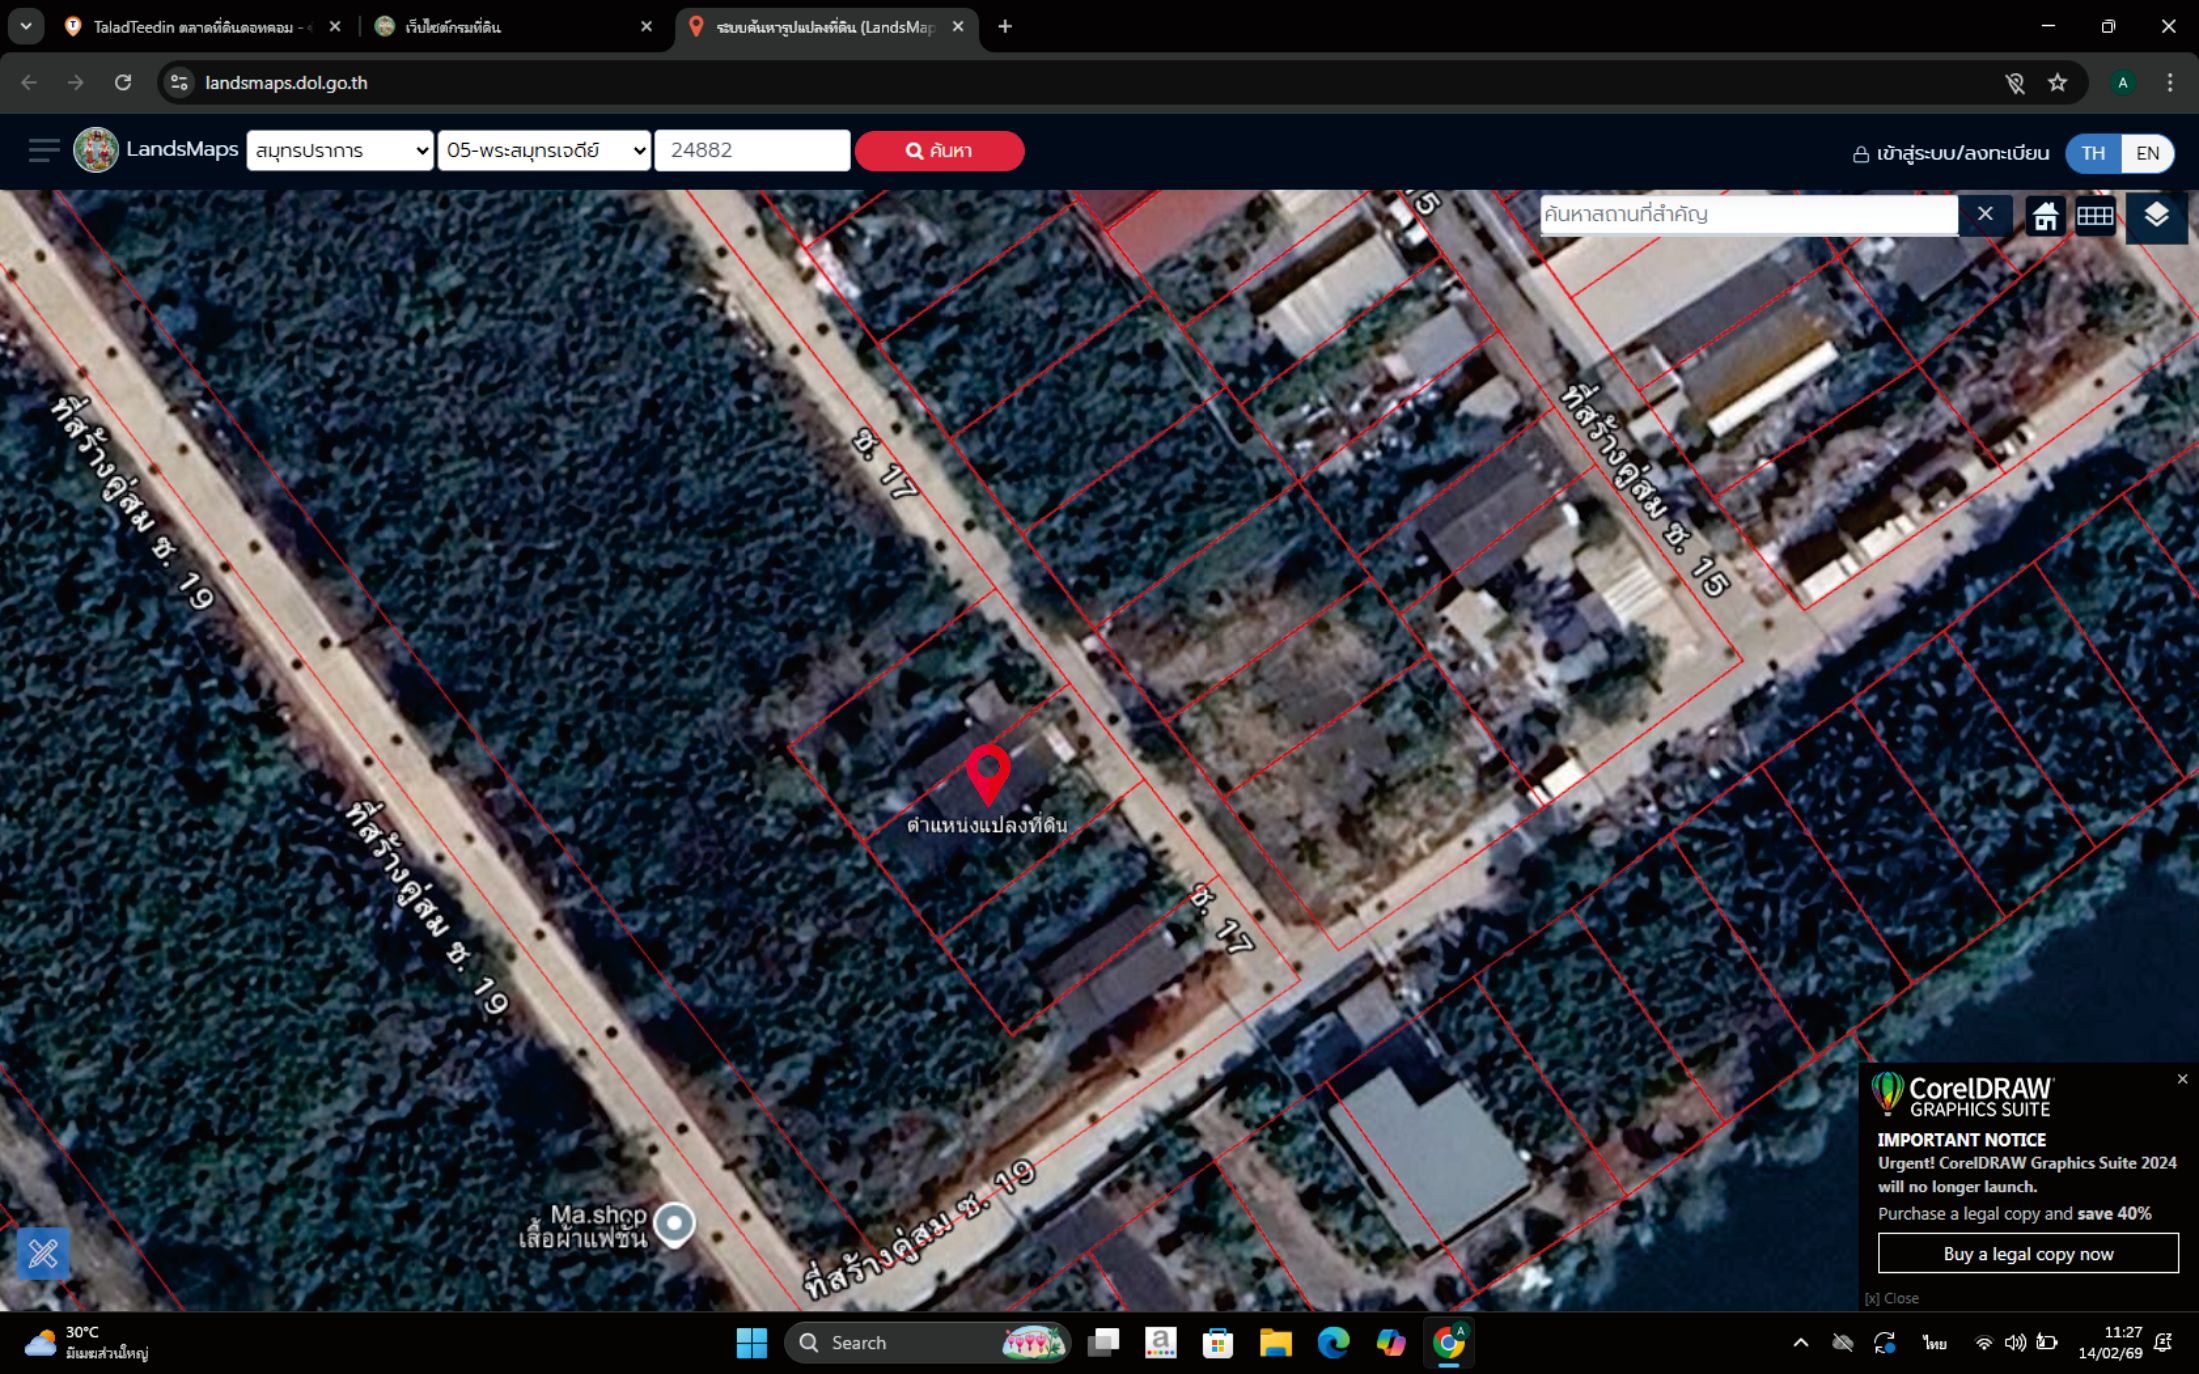Viewport: 2199px width, 1374px height.
Task: Switch language to TH
Action: point(2093,153)
